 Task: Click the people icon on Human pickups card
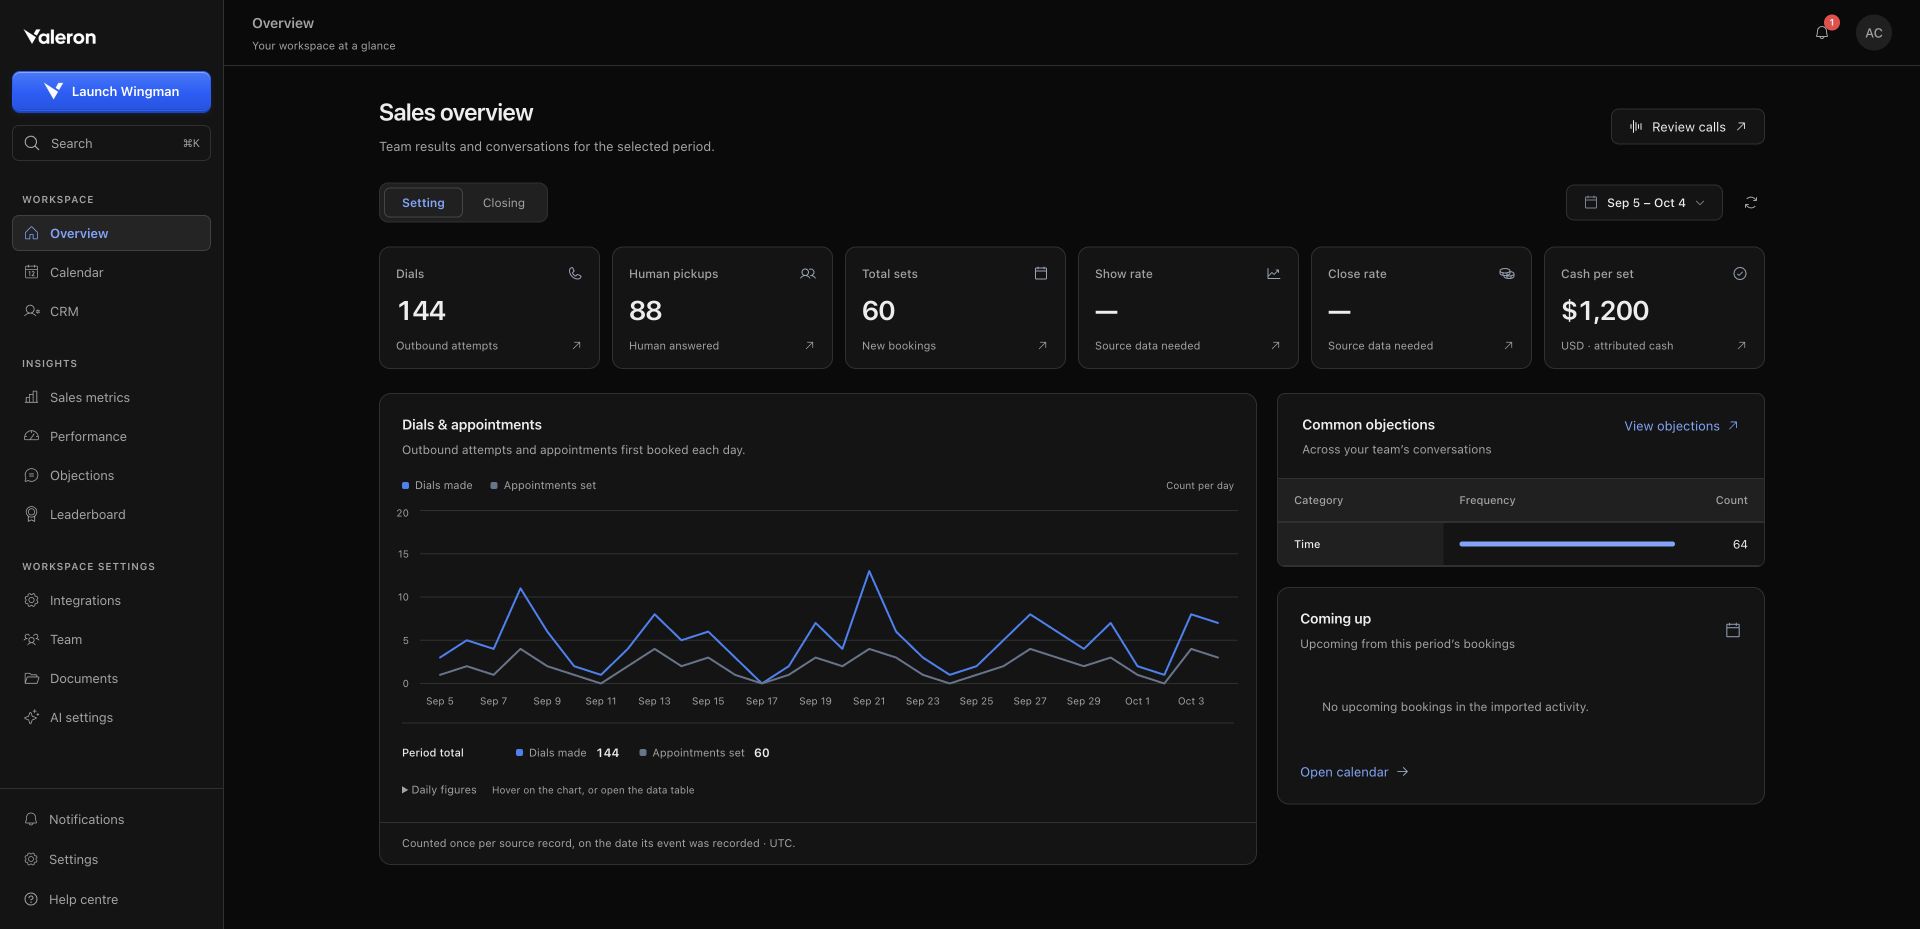coord(808,274)
